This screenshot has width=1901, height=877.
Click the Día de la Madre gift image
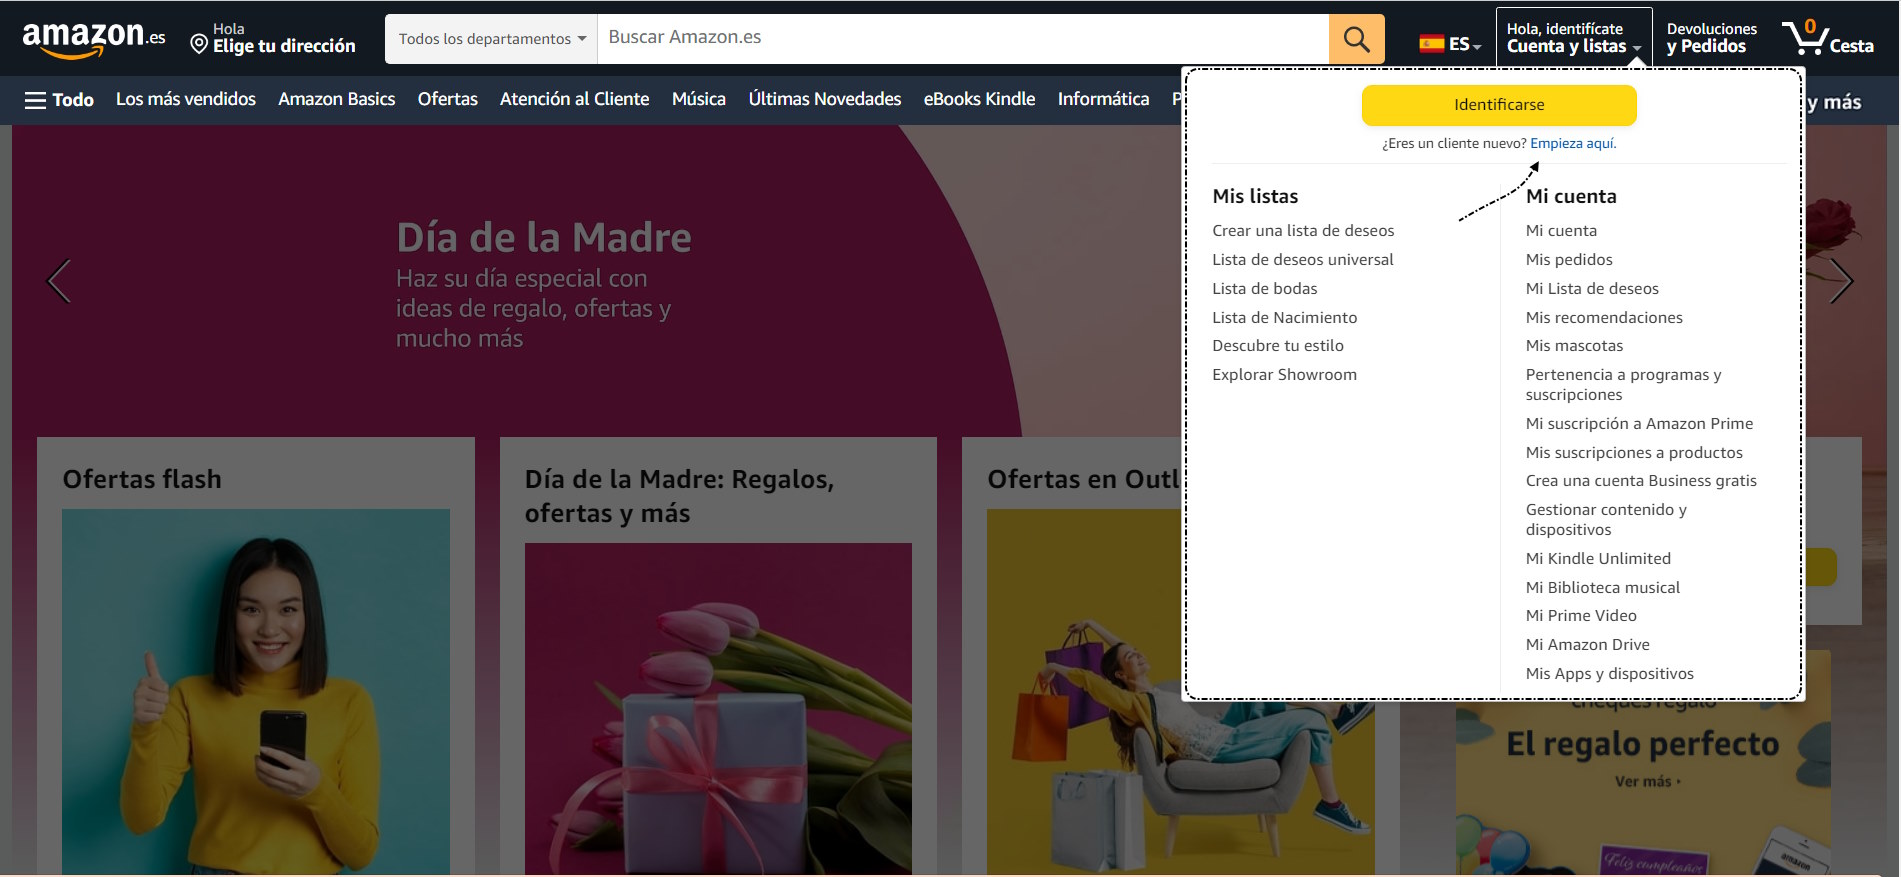coord(718,709)
